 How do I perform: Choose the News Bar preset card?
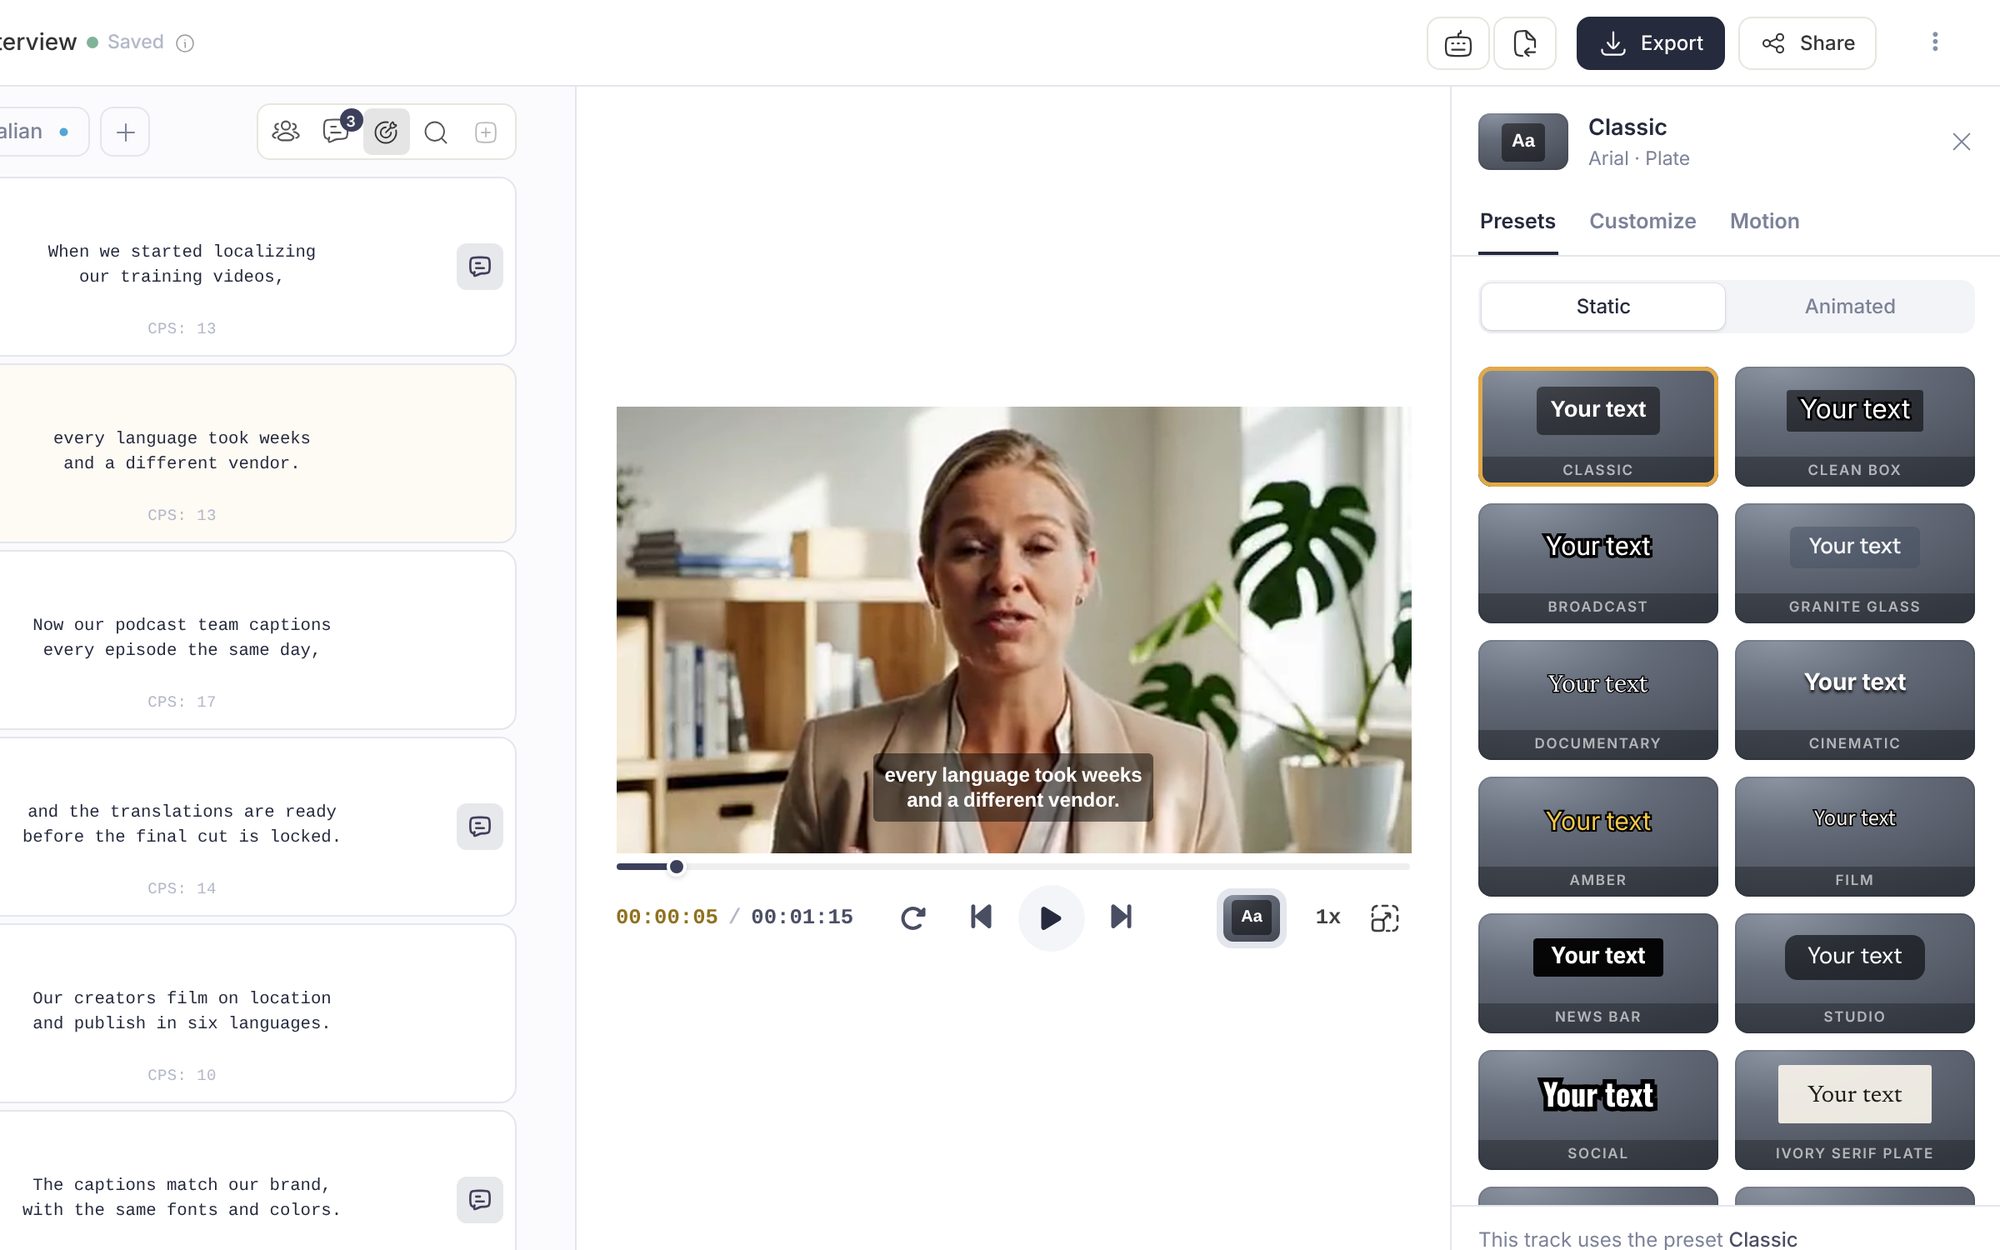click(x=1598, y=973)
